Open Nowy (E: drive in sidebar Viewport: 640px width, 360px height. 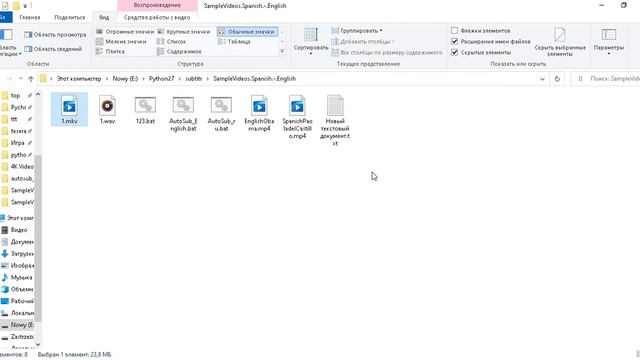point(18,325)
